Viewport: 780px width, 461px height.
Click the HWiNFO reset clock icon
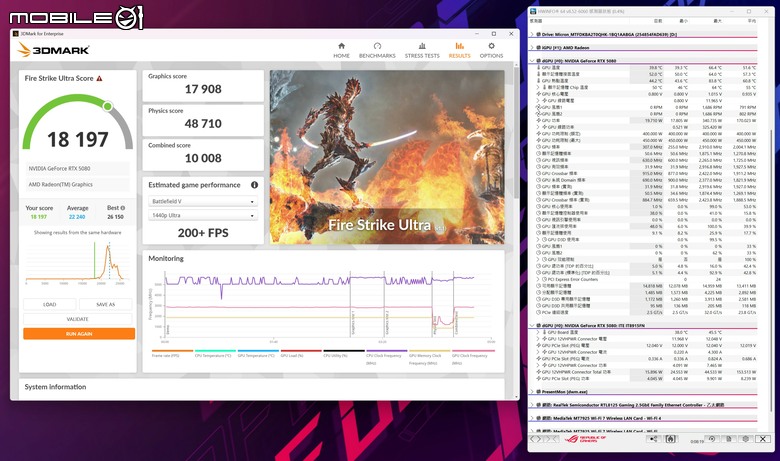(x=712, y=439)
